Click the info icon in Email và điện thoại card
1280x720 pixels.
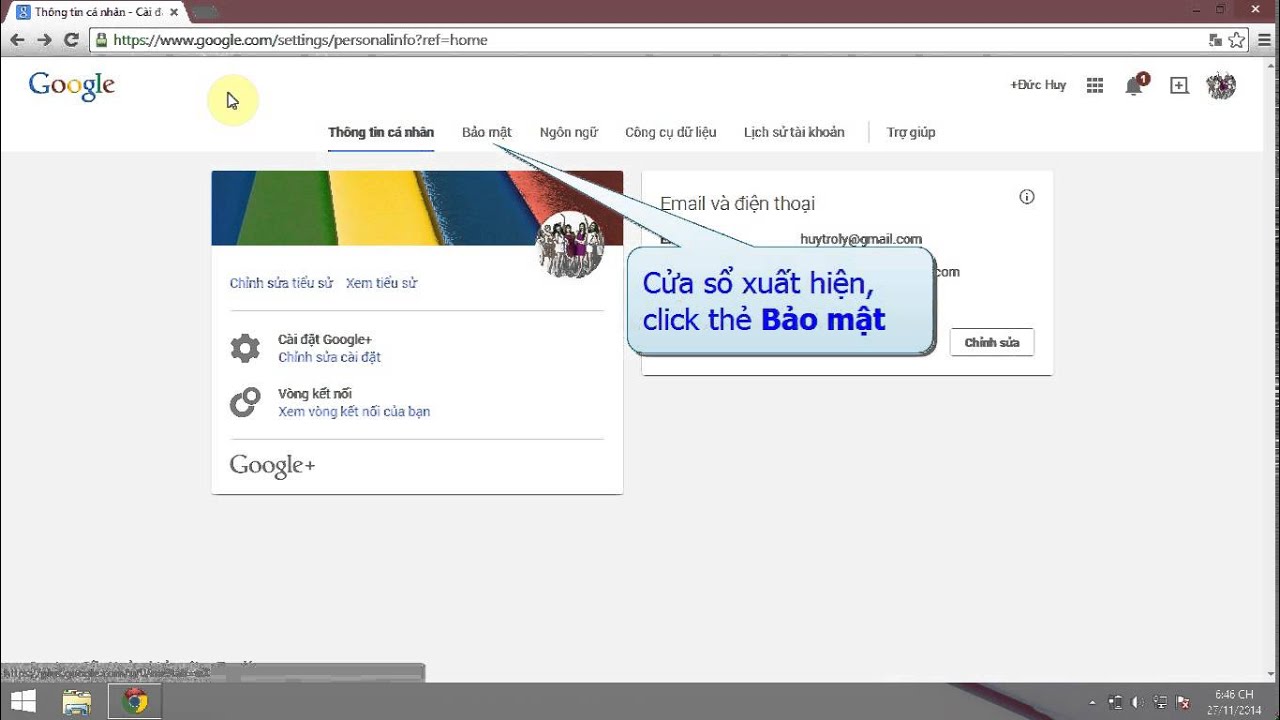click(1027, 197)
